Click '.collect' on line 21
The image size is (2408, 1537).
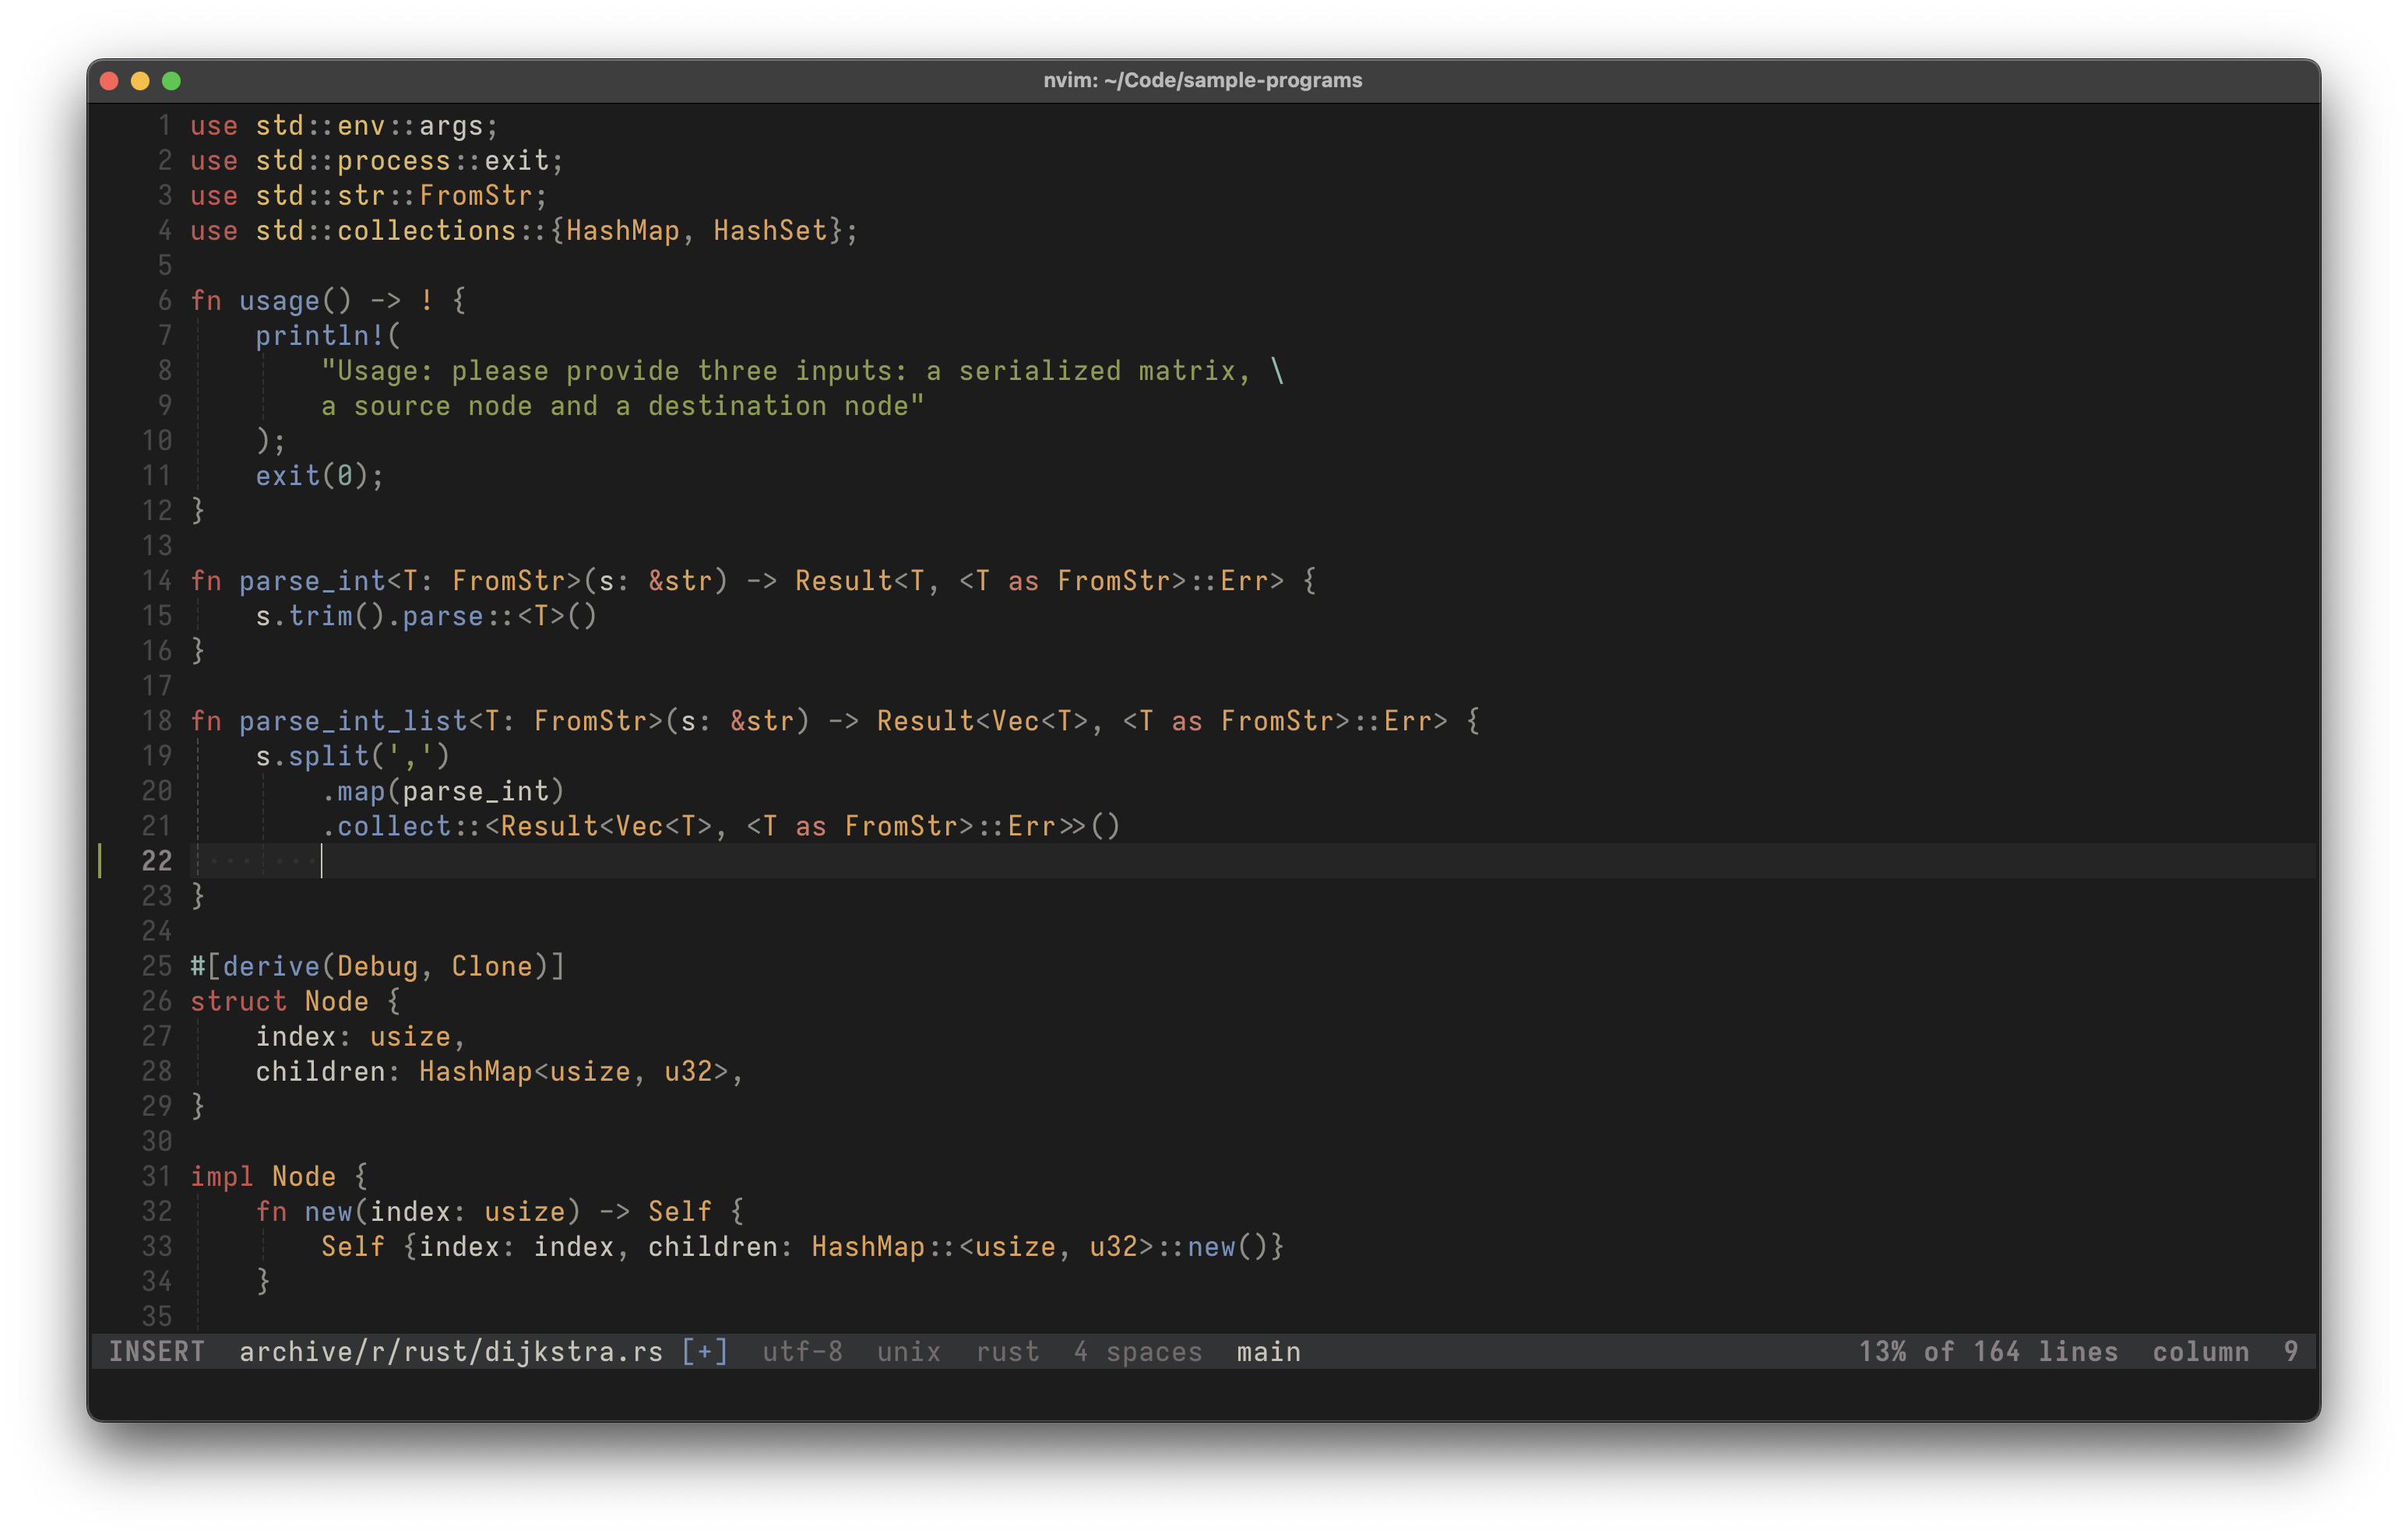click(386, 826)
